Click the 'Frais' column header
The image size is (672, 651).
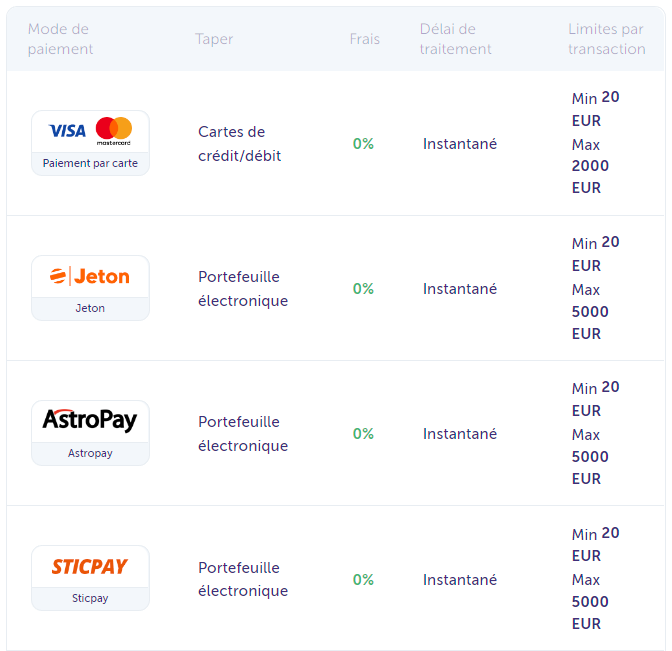tap(364, 39)
